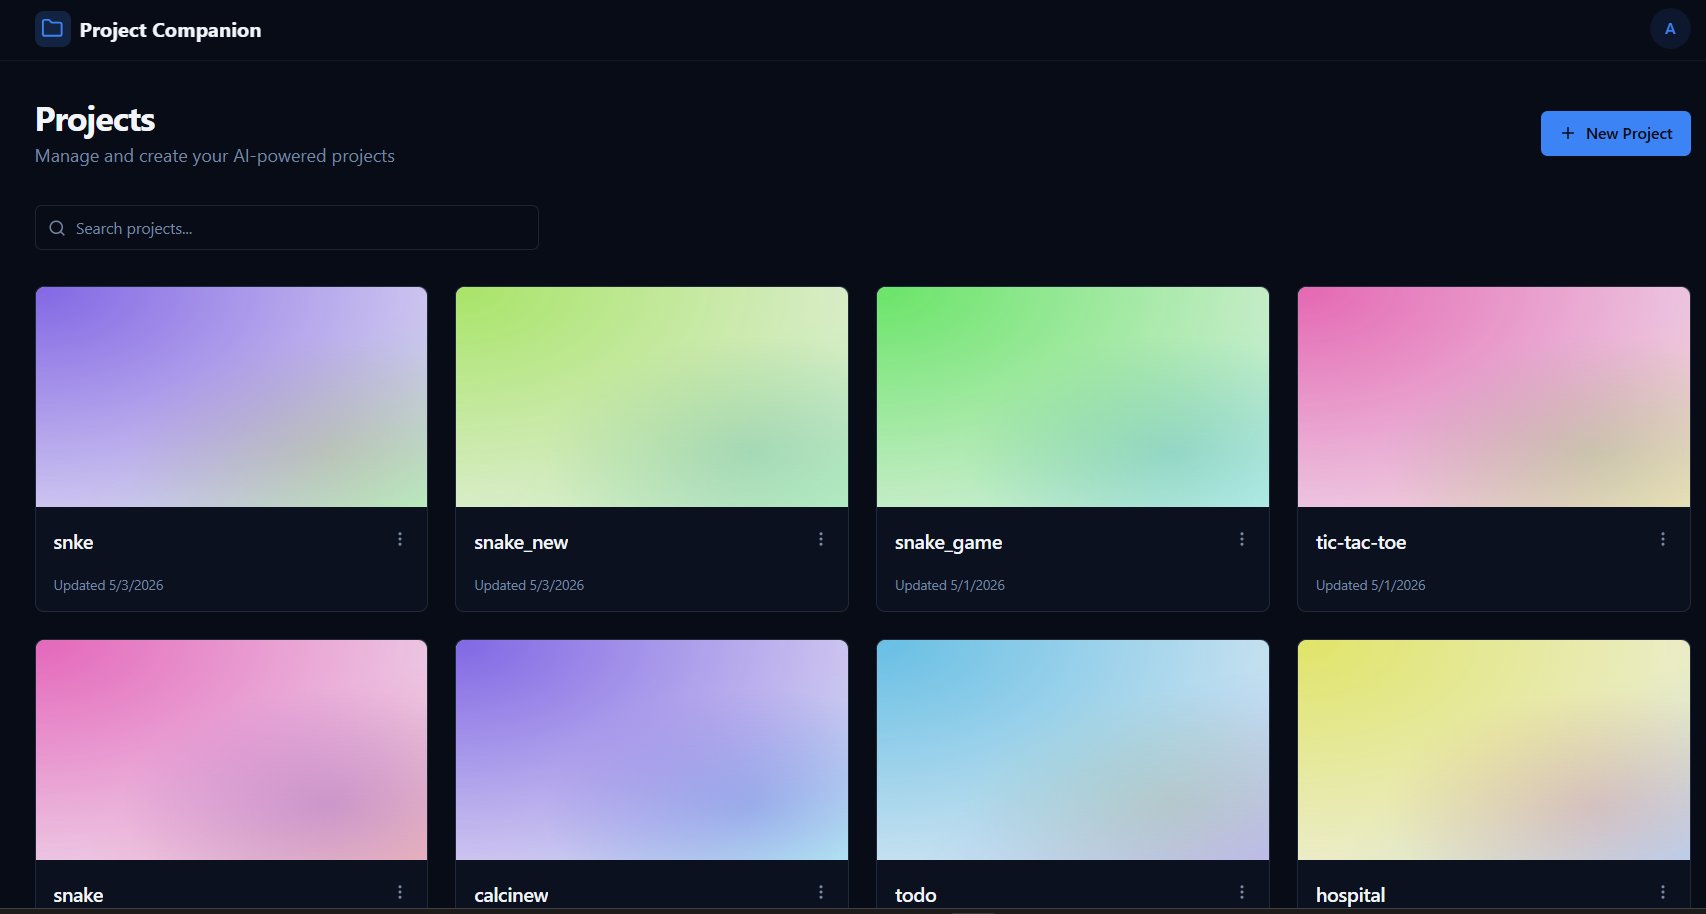The image size is (1706, 914).
Task: Click Updated 5/1/2026 under snake_game
Action: tap(950, 585)
